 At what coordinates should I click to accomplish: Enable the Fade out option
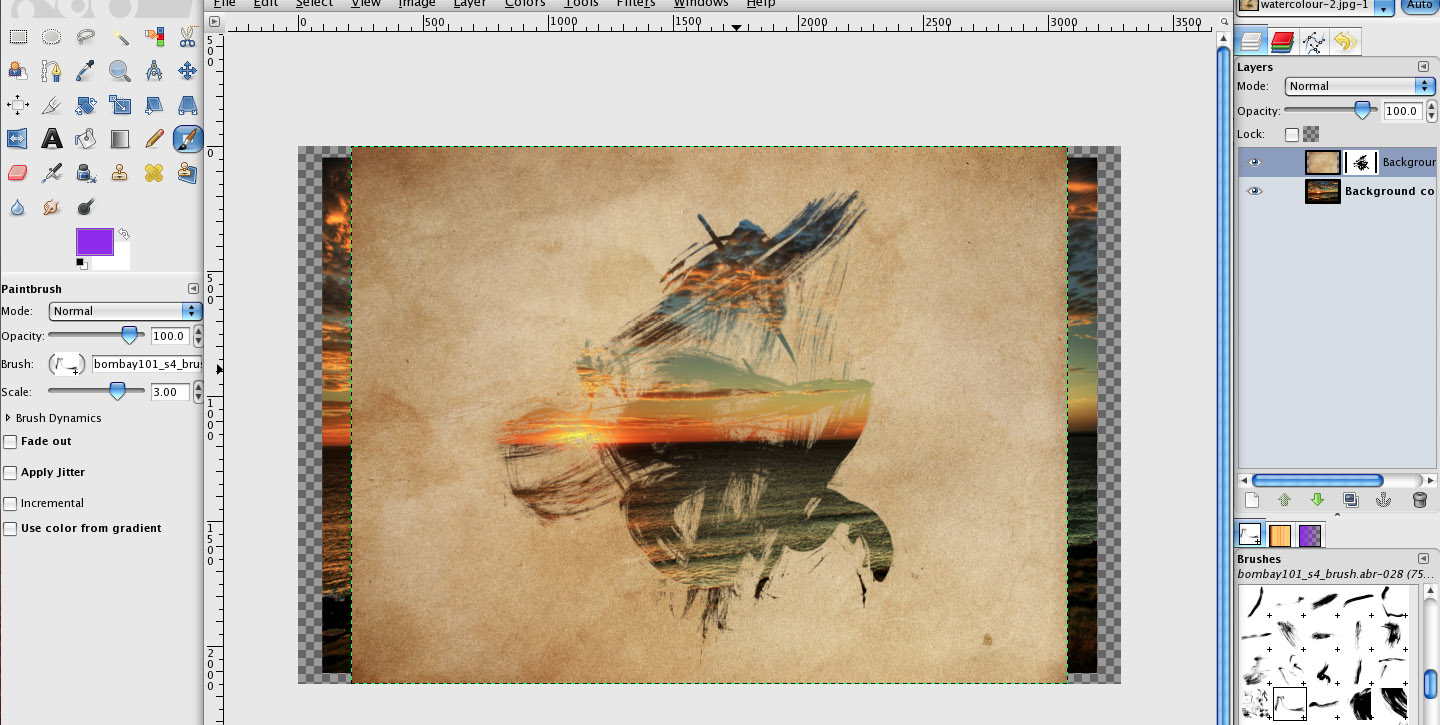10,441
